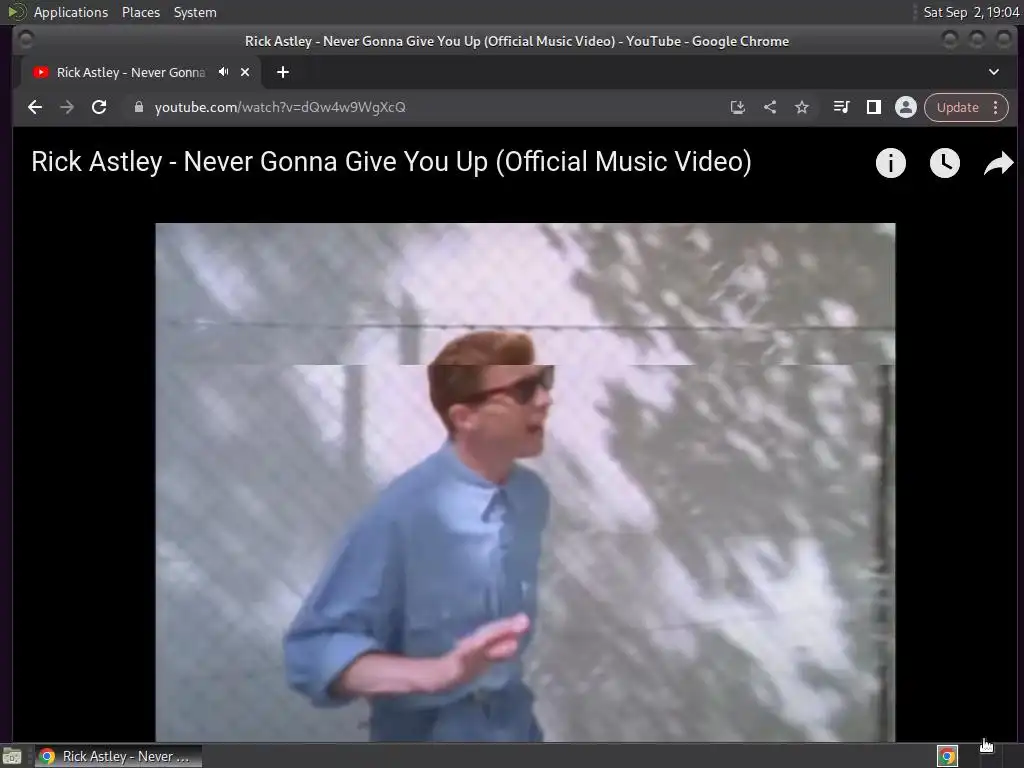Image resolution: width=1024 pixels, height=768 pixels.
Task: Click the clock date Sat Sep 2
Action: (970, 12)
